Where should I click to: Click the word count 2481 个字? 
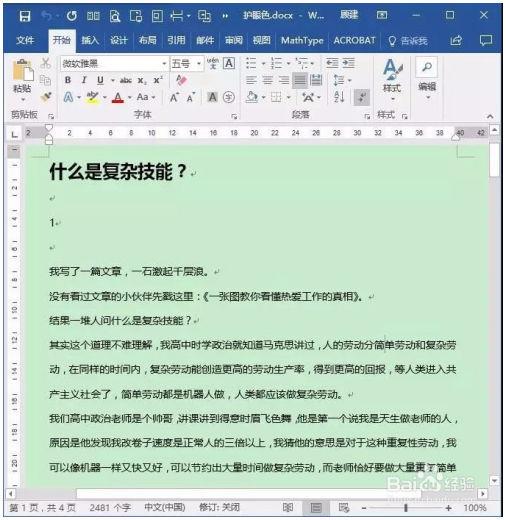point(110,508)
